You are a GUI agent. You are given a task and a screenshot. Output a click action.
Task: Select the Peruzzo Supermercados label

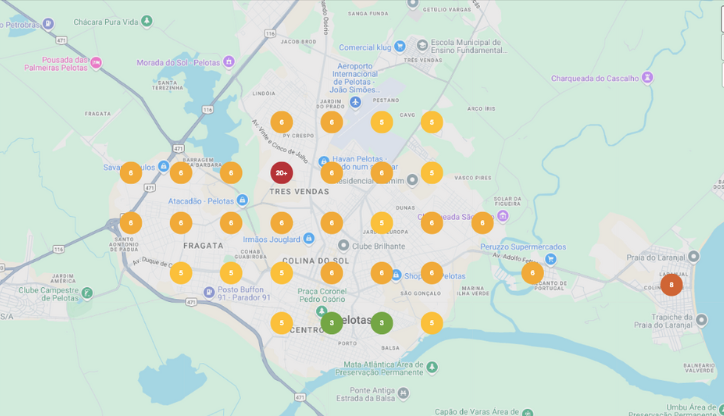pyautogui.click(x=523, y=247)
